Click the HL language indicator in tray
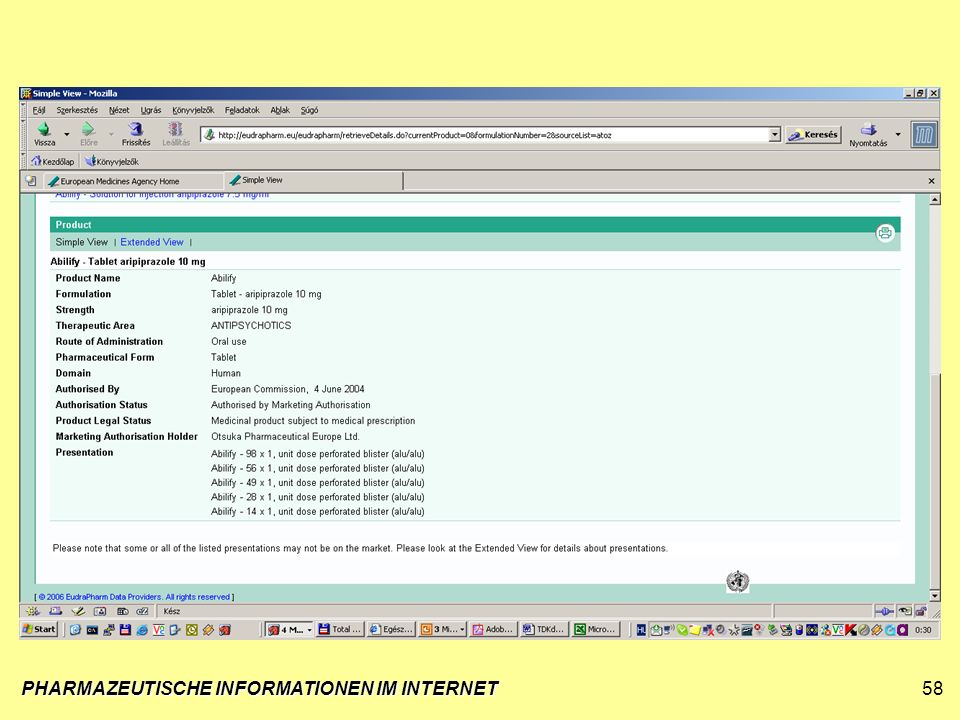960x720 pixels. click(641, 629)
